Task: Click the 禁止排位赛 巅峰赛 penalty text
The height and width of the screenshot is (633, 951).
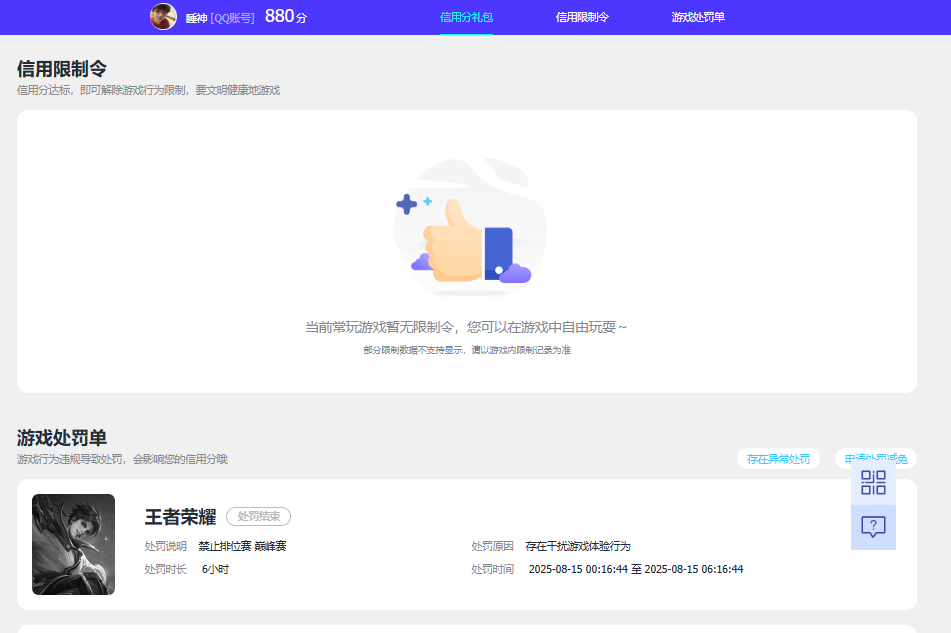Action: tap(242, 546)
